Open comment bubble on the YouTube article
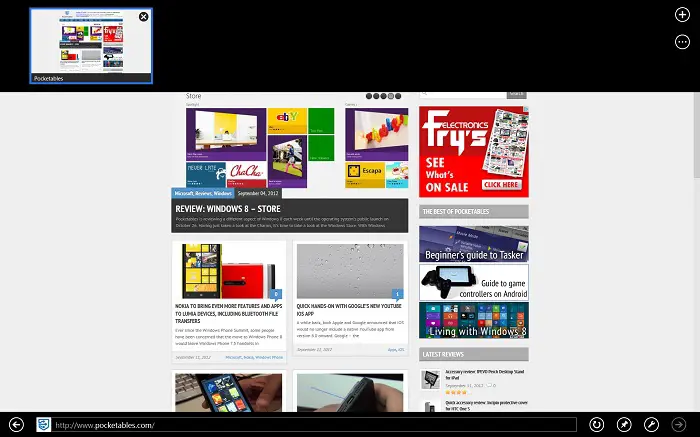Viewport: 700px width, 437px height. point(397,294)
